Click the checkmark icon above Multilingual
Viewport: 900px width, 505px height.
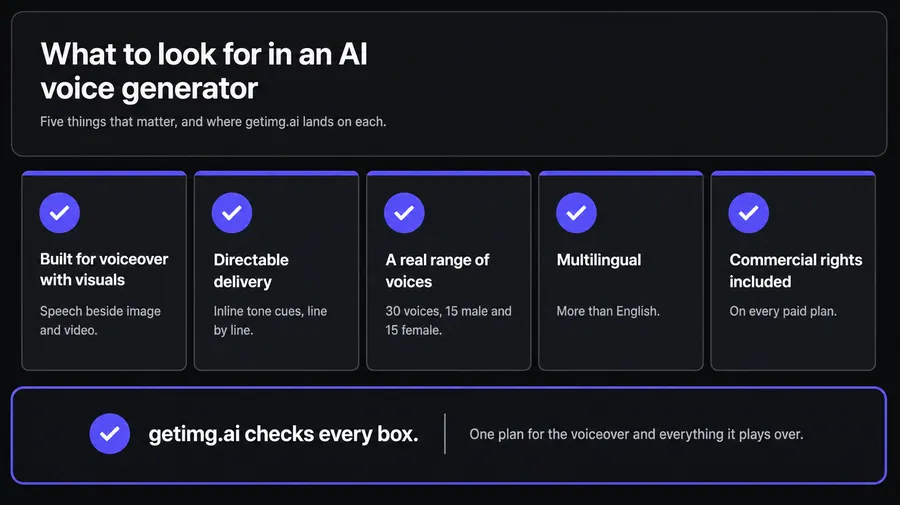(x=576, y=213)
